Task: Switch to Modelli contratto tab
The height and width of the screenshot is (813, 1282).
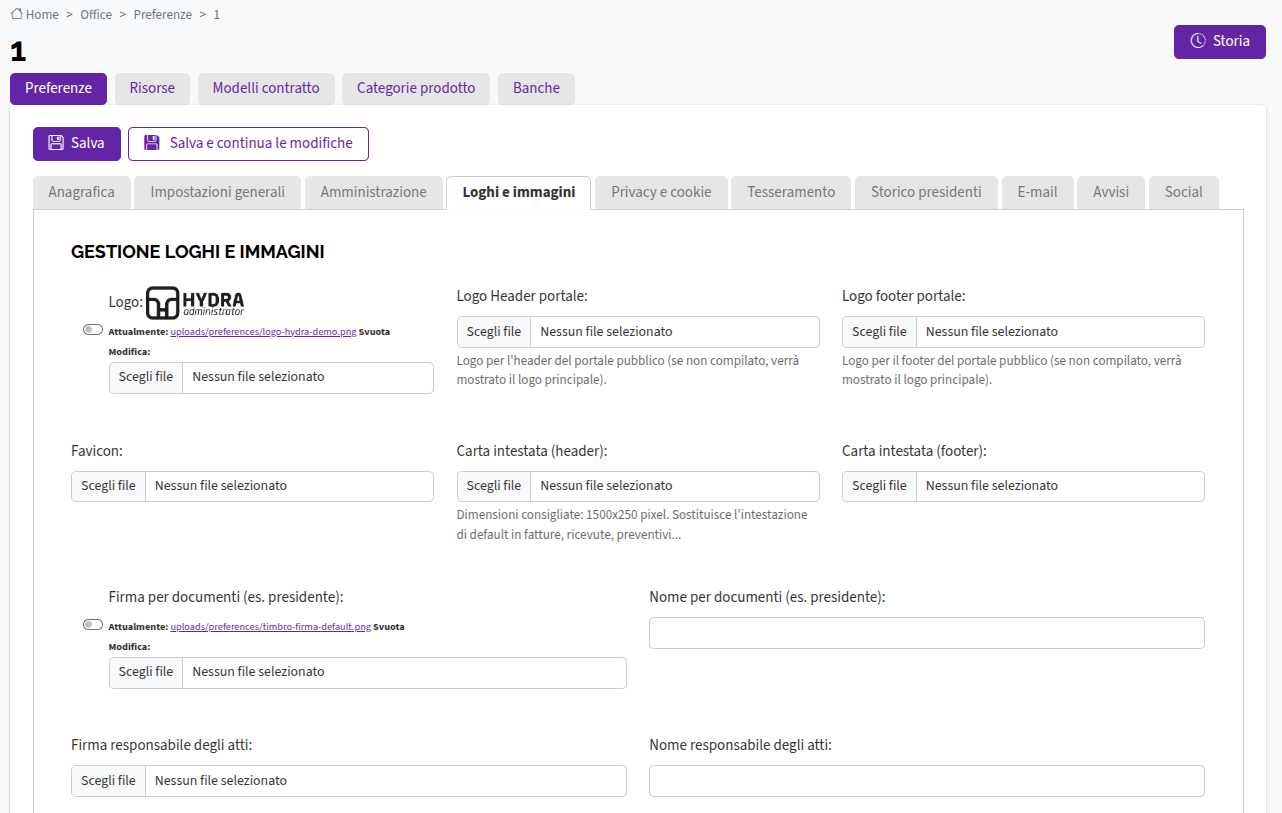Action: point(266,88)
